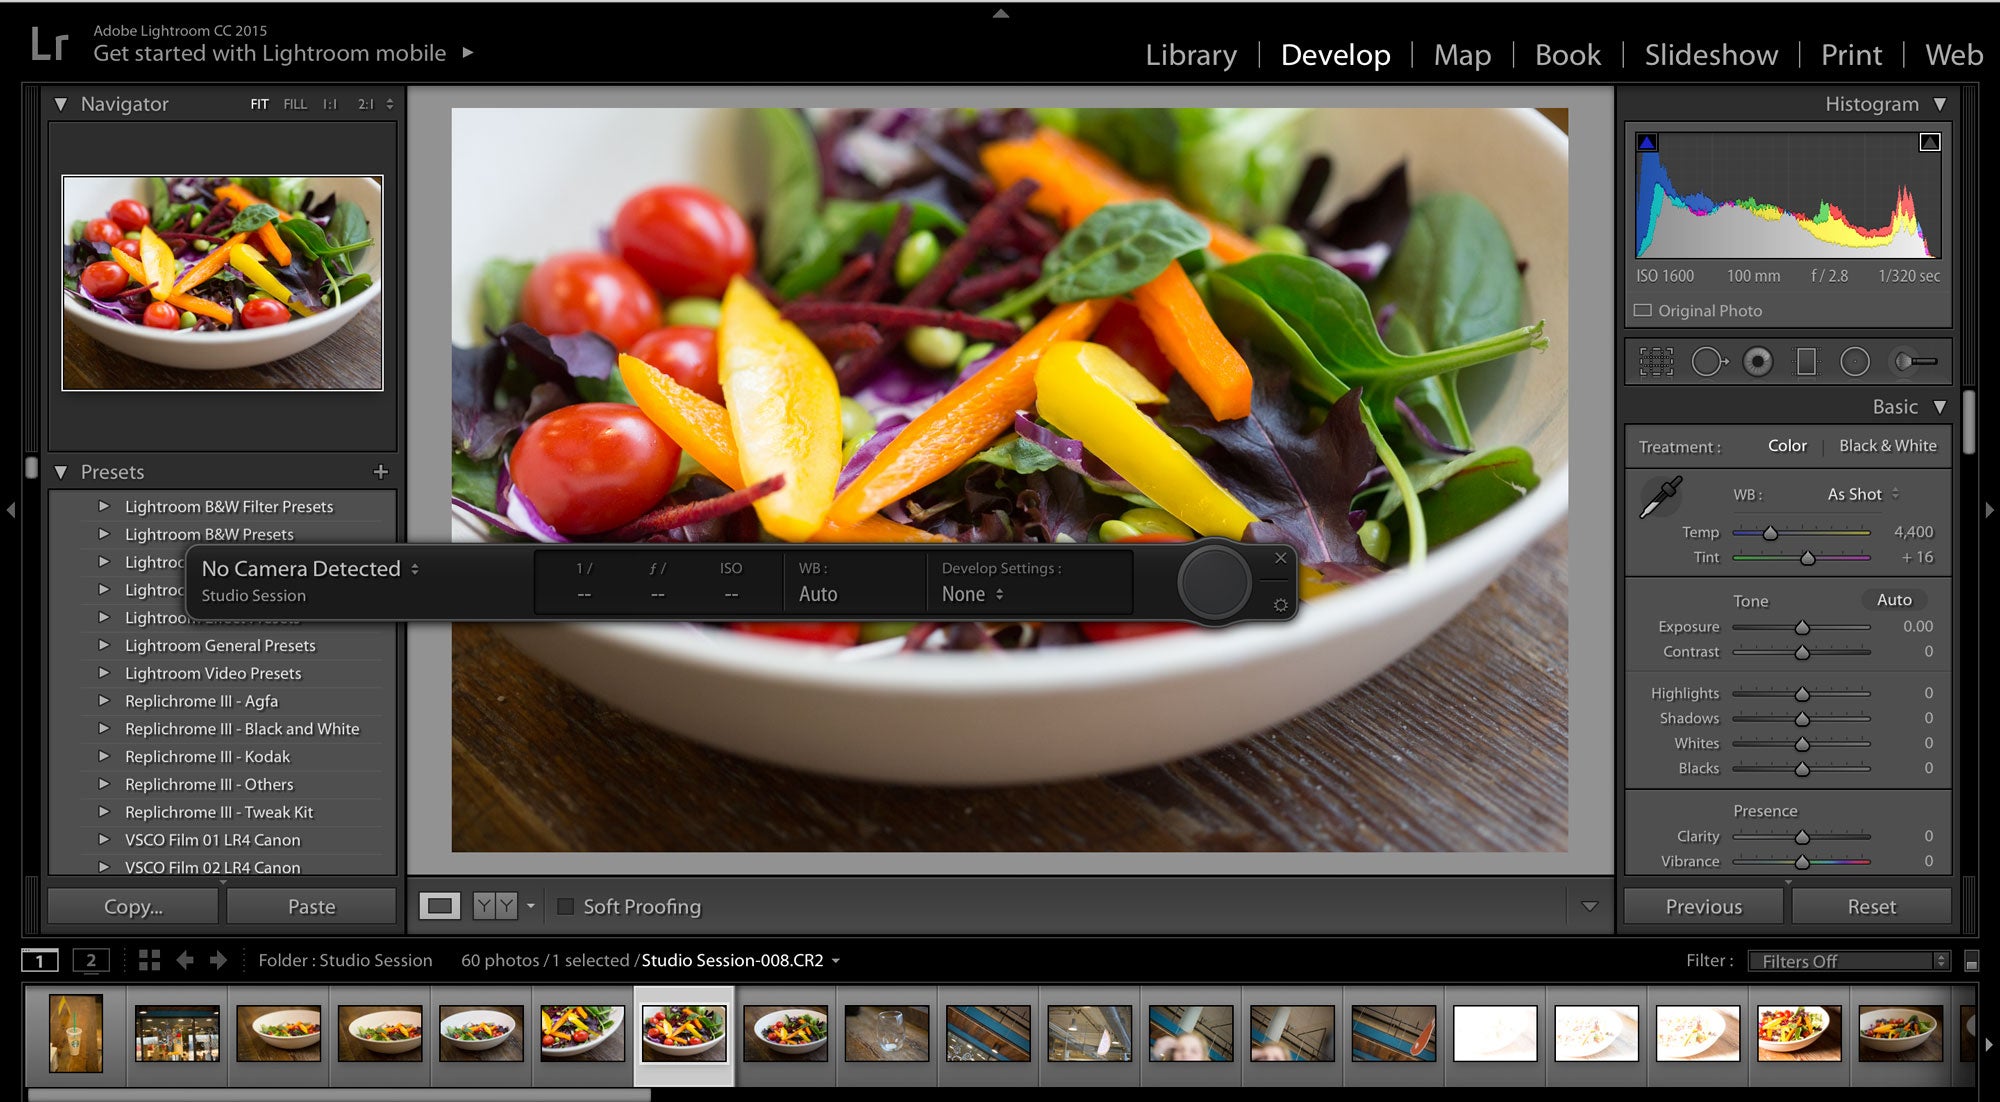Viewport: 2000px width, 1102px height.
Task: Go forward with filmstrip right arrow
Action: tap(218, 960)
